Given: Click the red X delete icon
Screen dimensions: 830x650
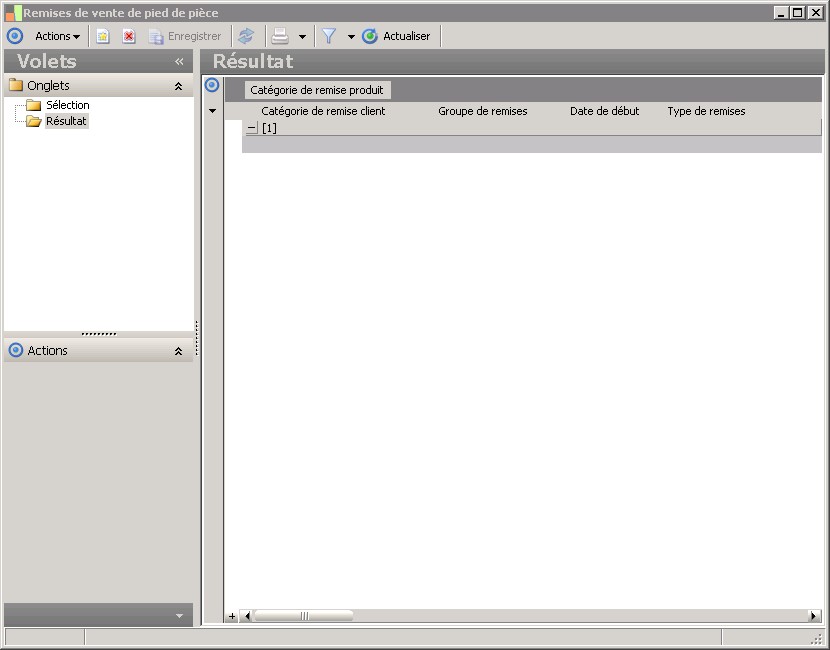Looking at the screenshot, I should pos(129,36).
